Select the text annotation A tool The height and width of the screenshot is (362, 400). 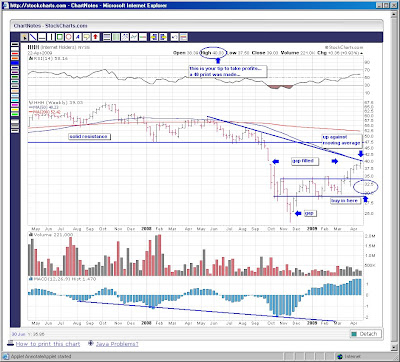tap(78, 37)
